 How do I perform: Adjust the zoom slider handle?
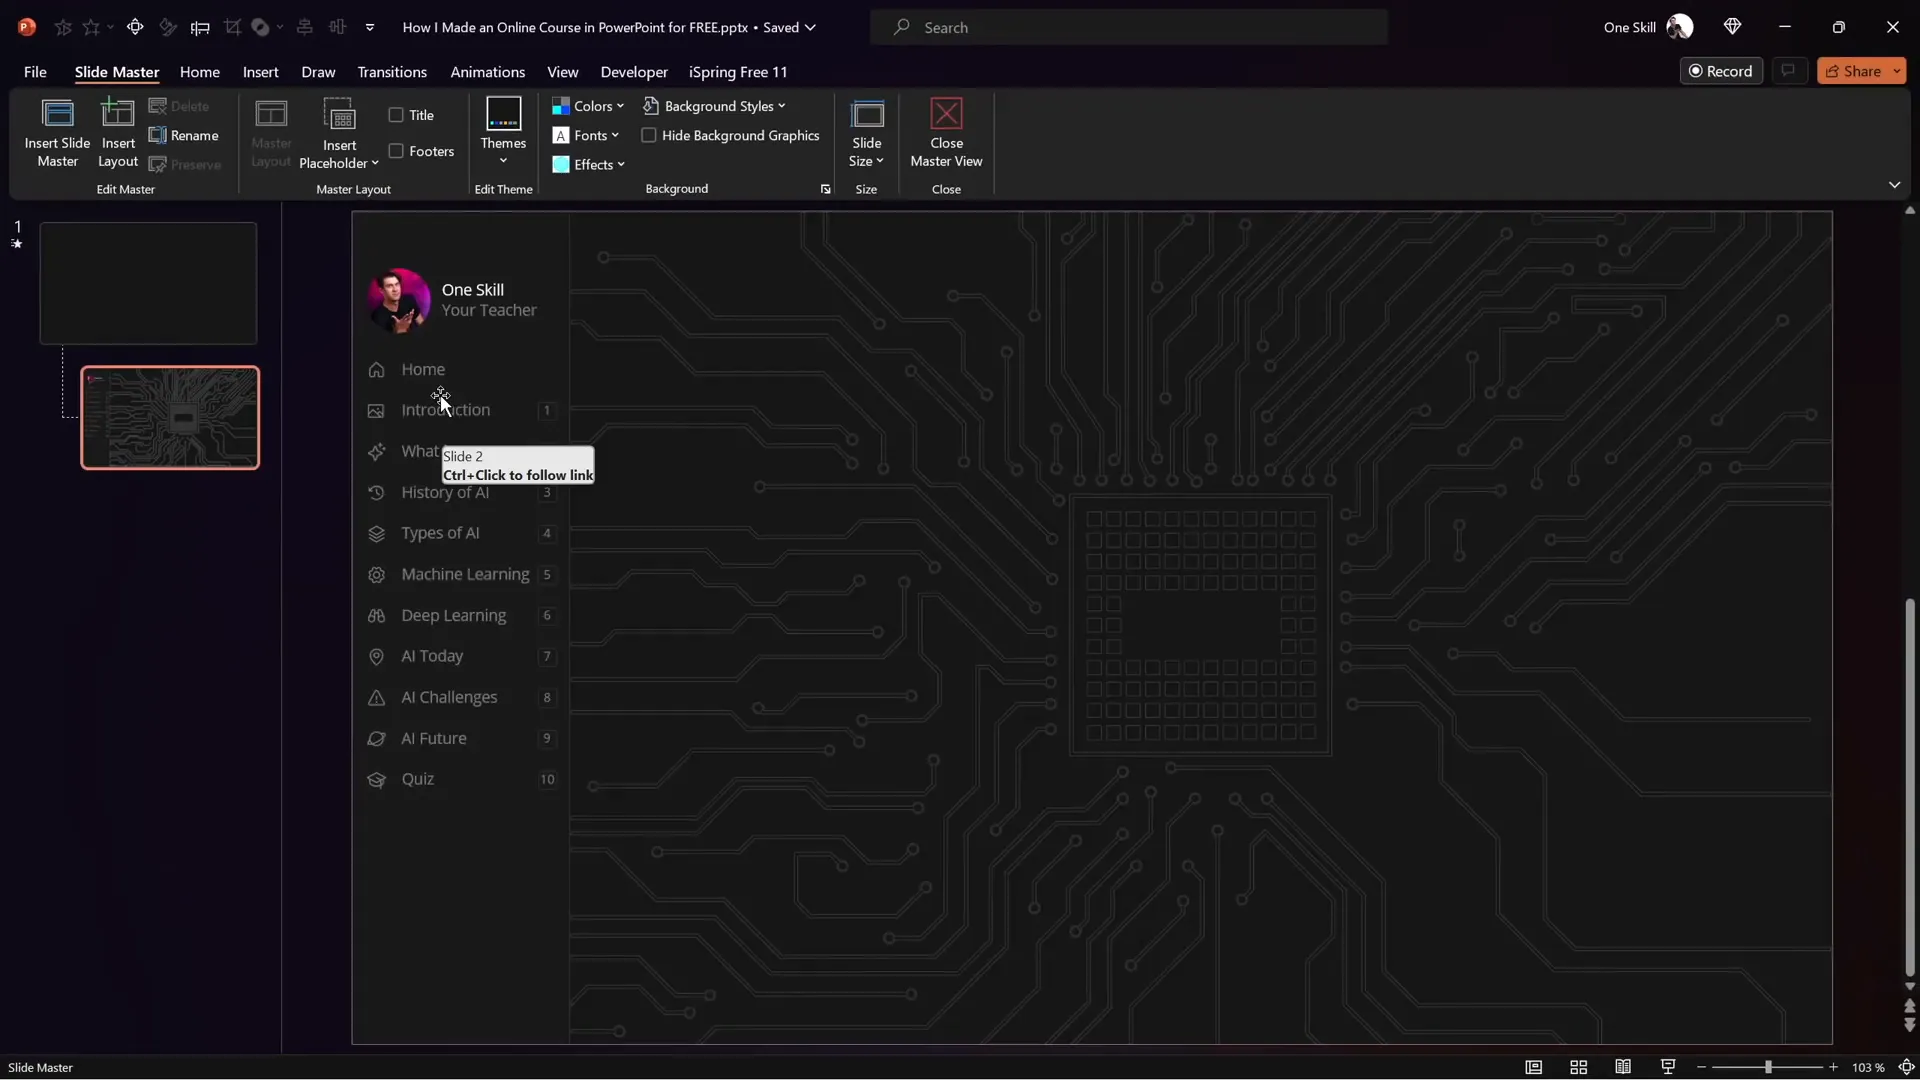[1768, 1067]
